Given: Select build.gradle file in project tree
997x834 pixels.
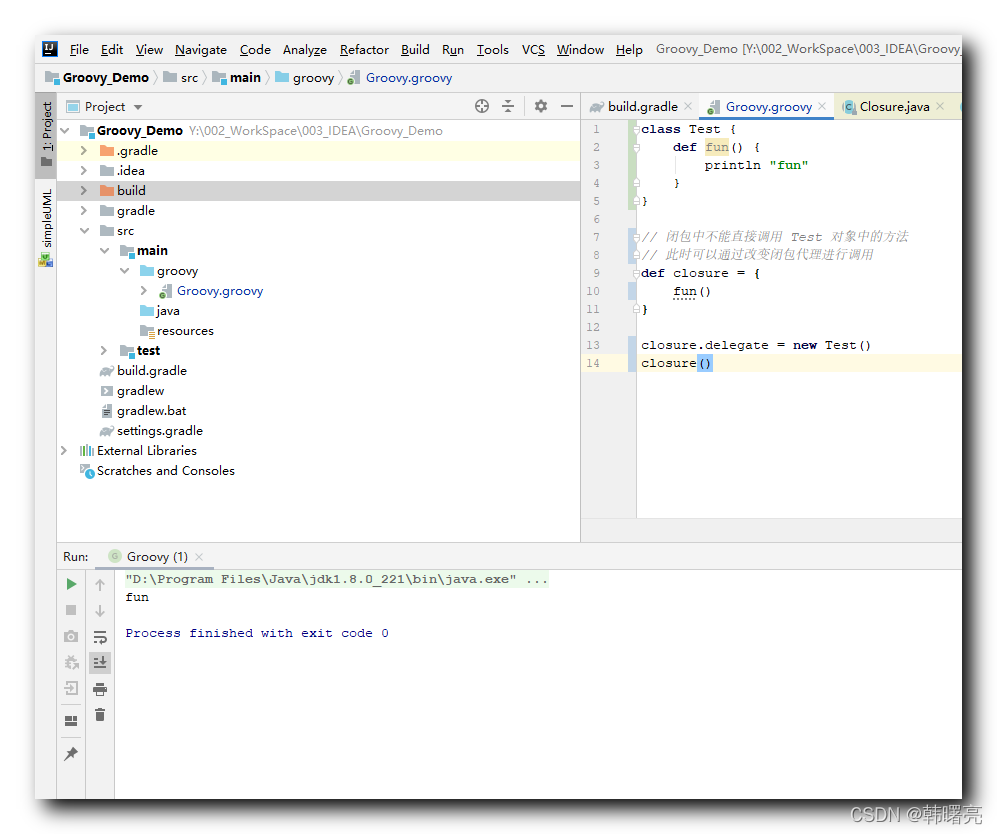Looking at the screenshot, I should click(x=151, y=371).
